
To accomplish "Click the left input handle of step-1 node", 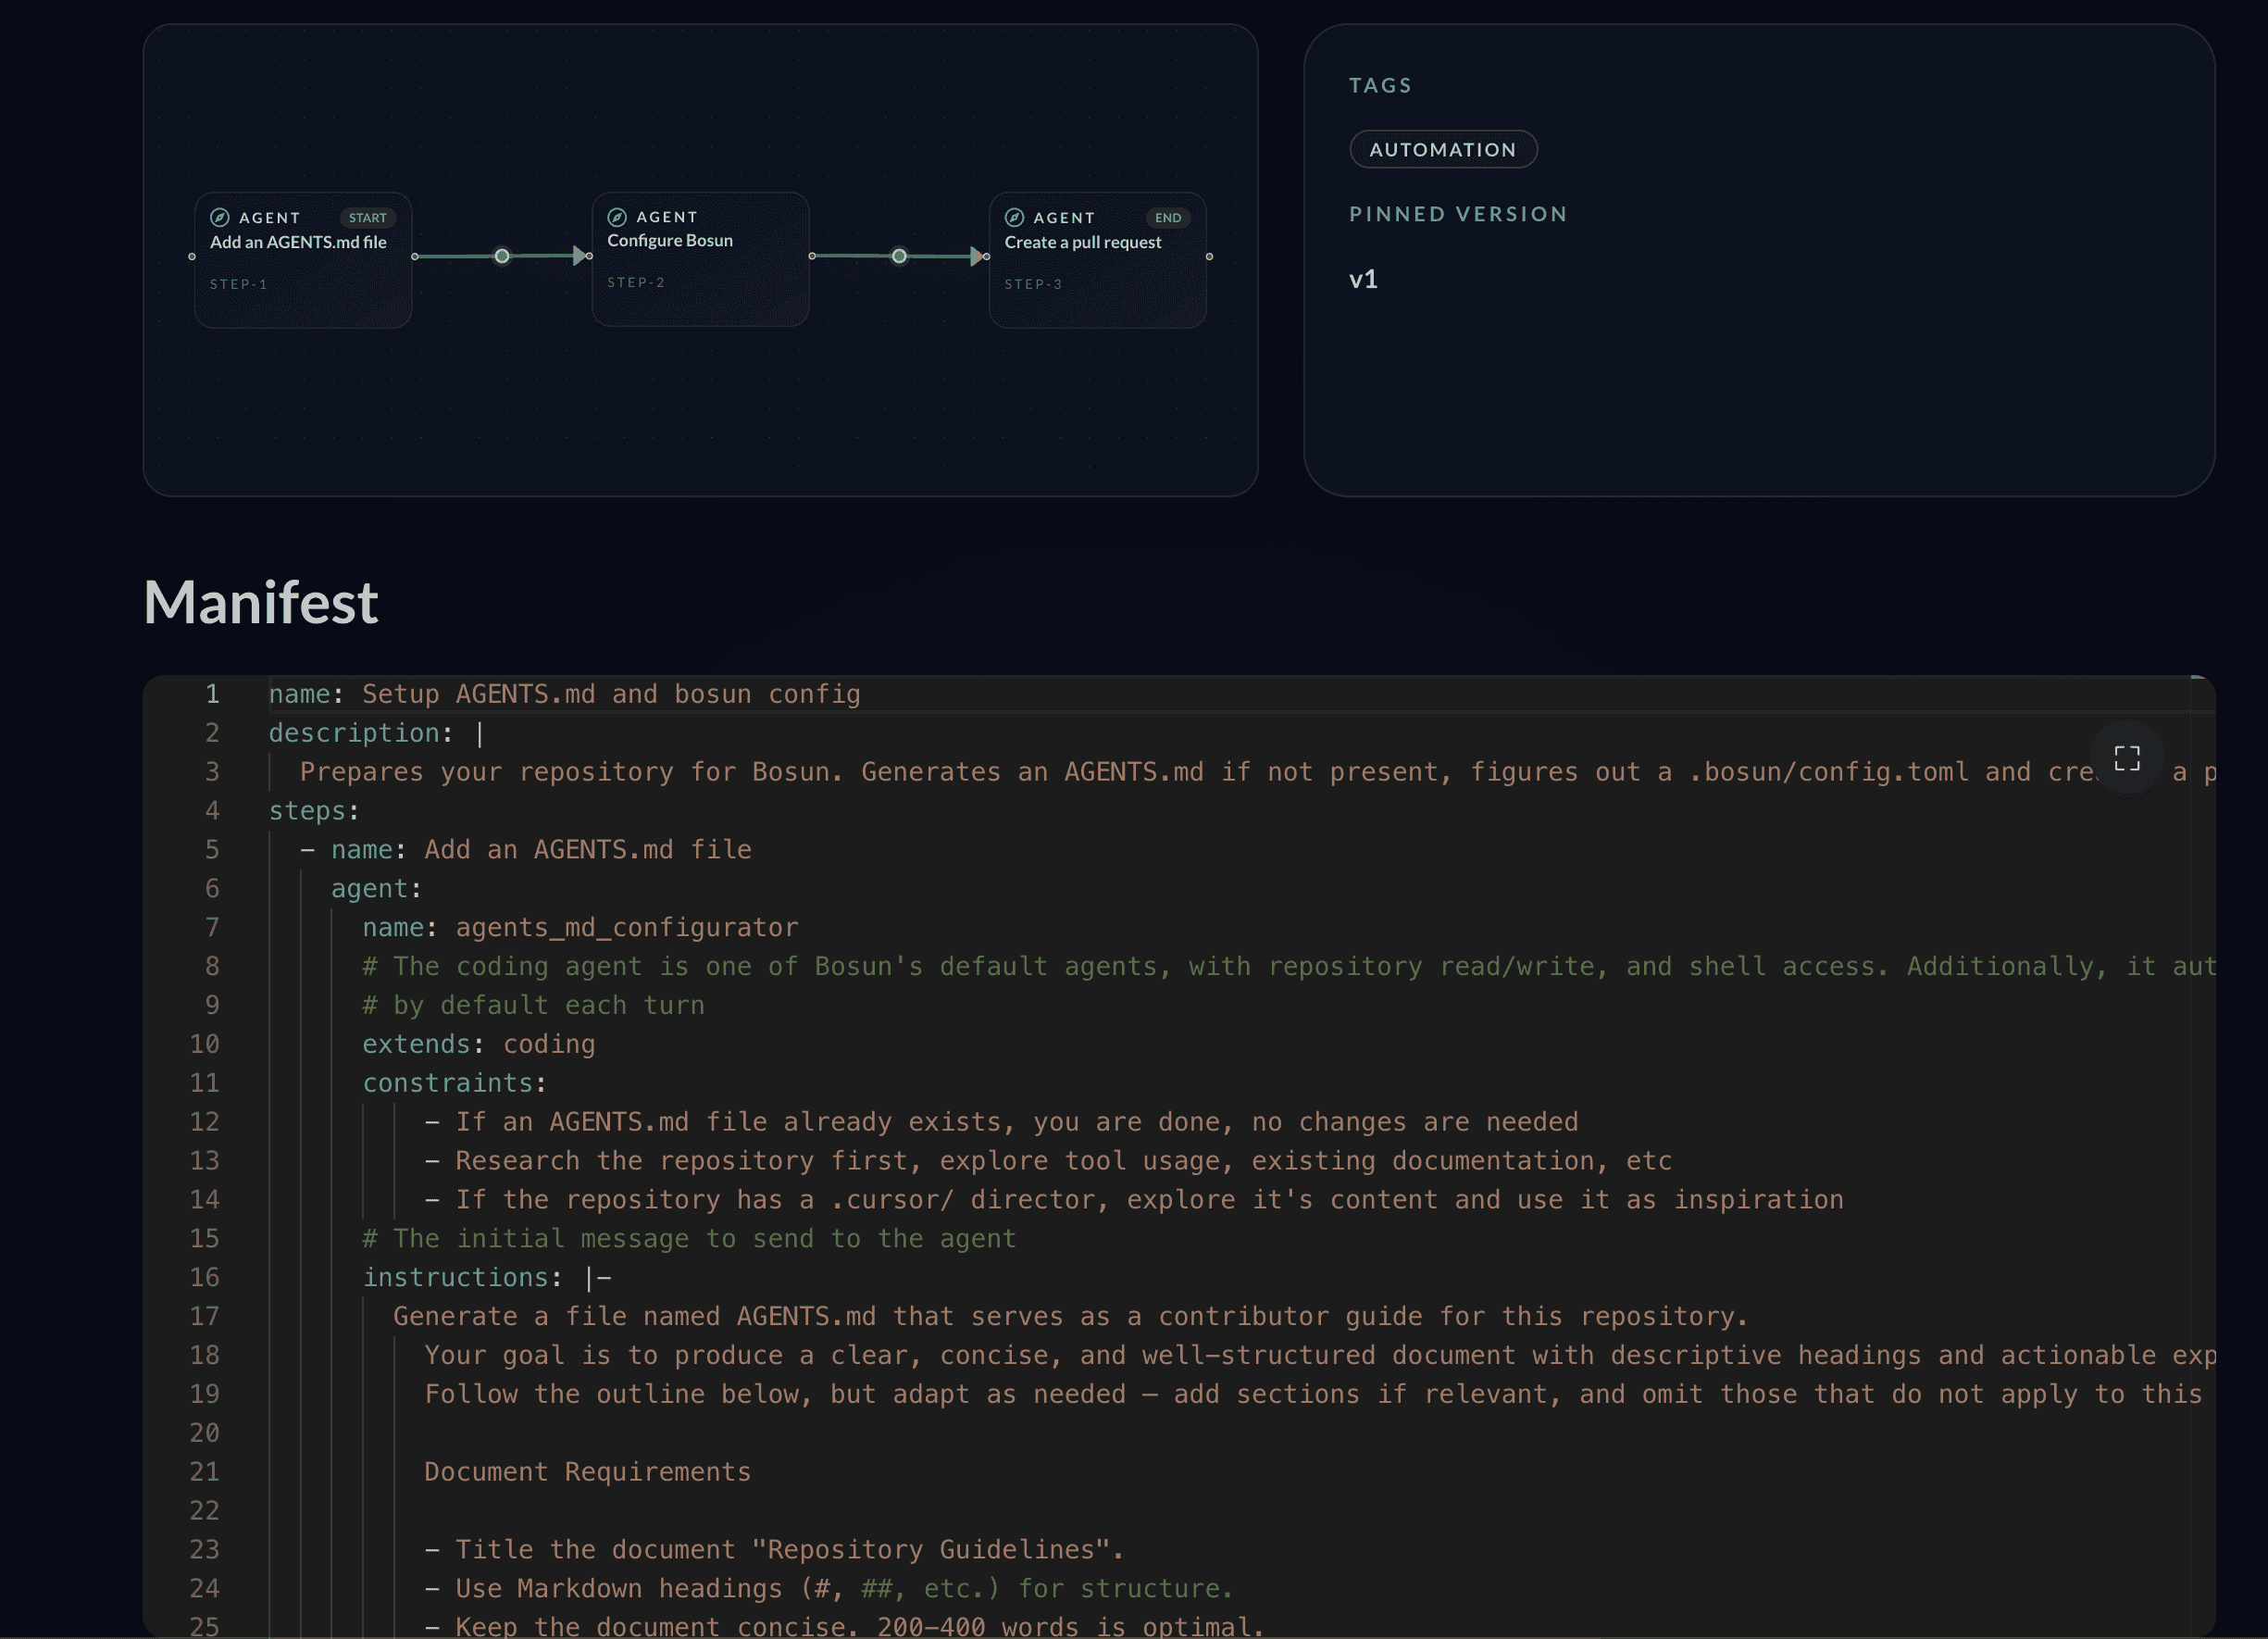I will [x=192, y=257].
